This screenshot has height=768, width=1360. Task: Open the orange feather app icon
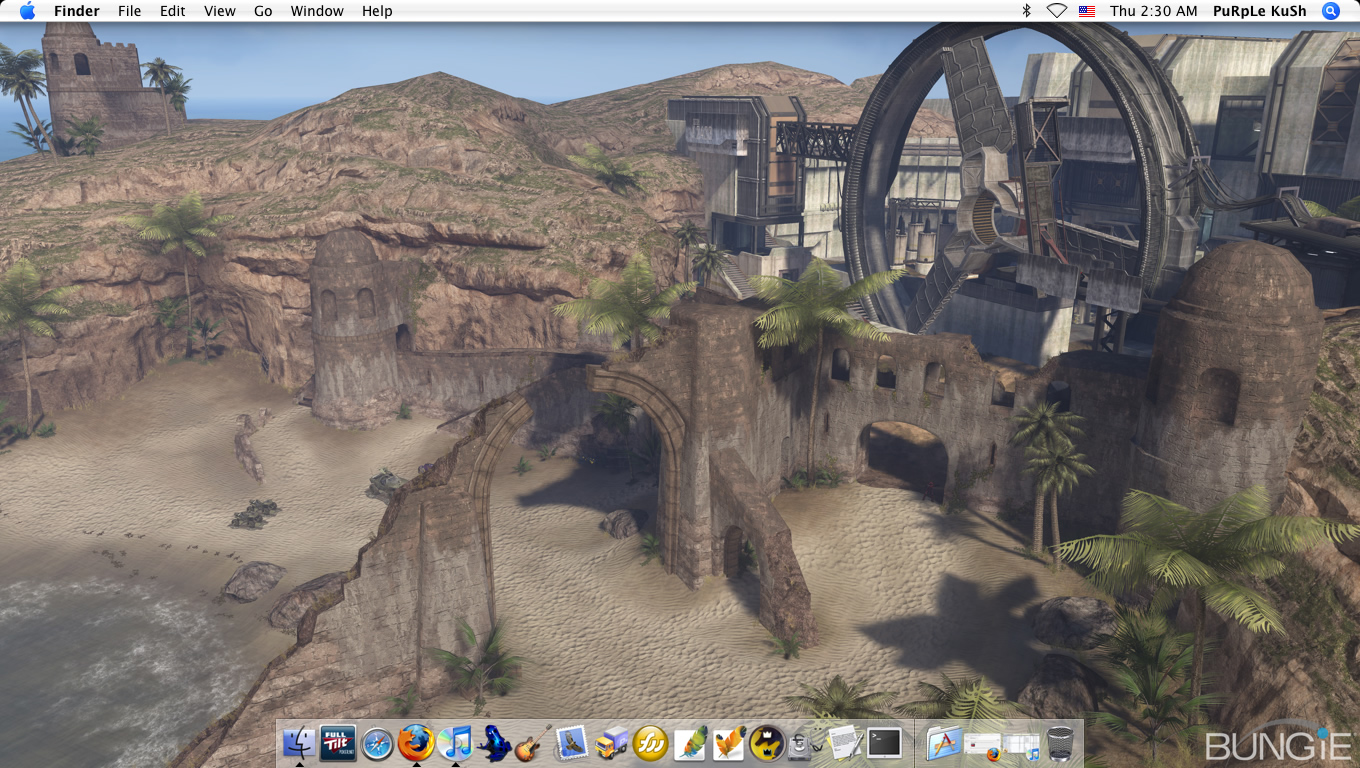pos(728,743)
